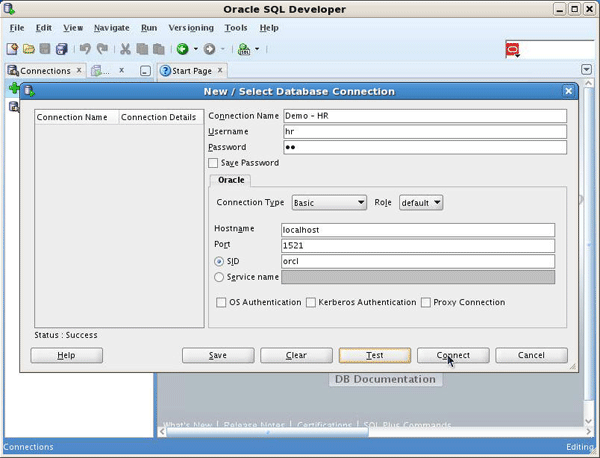
Task: Click the Undo toolbar icon
Action: 85,49
